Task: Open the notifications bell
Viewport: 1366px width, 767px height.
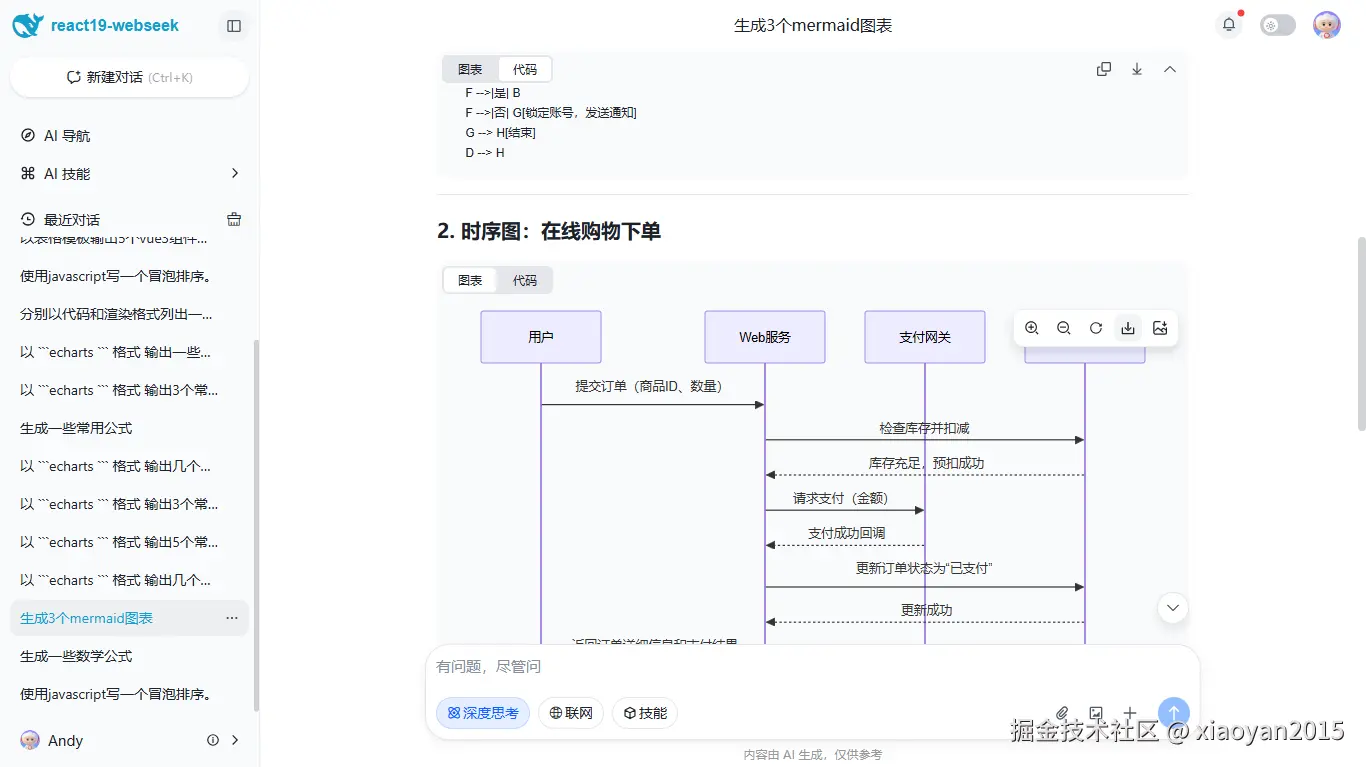Action: [x=1228, y=26]
